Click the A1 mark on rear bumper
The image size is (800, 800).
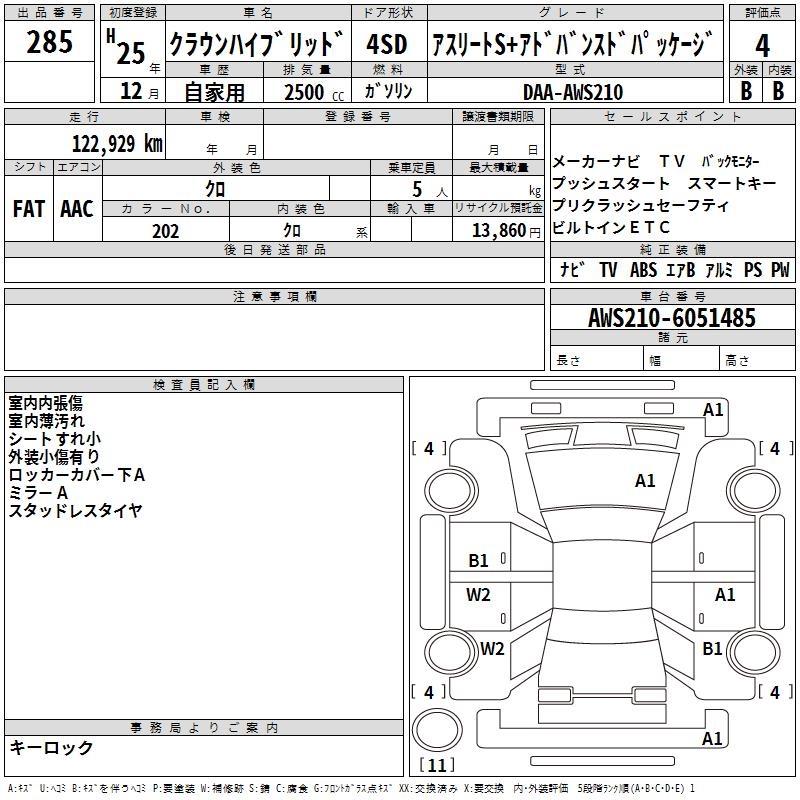click(712, 738)
